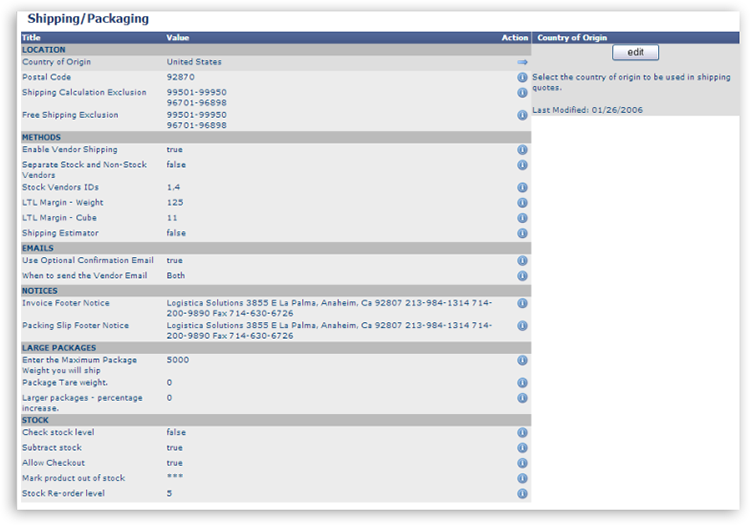Click the Subtract stock label

[52, 448]
